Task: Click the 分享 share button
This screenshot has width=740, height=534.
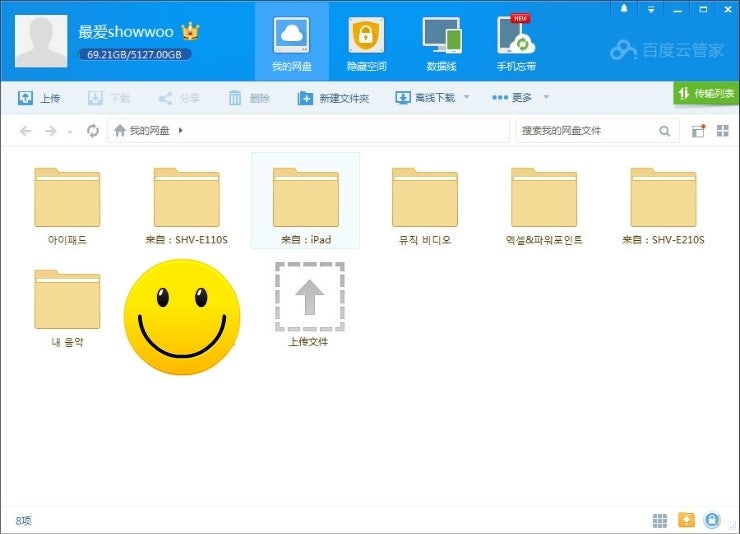Action: click(179, 98)
